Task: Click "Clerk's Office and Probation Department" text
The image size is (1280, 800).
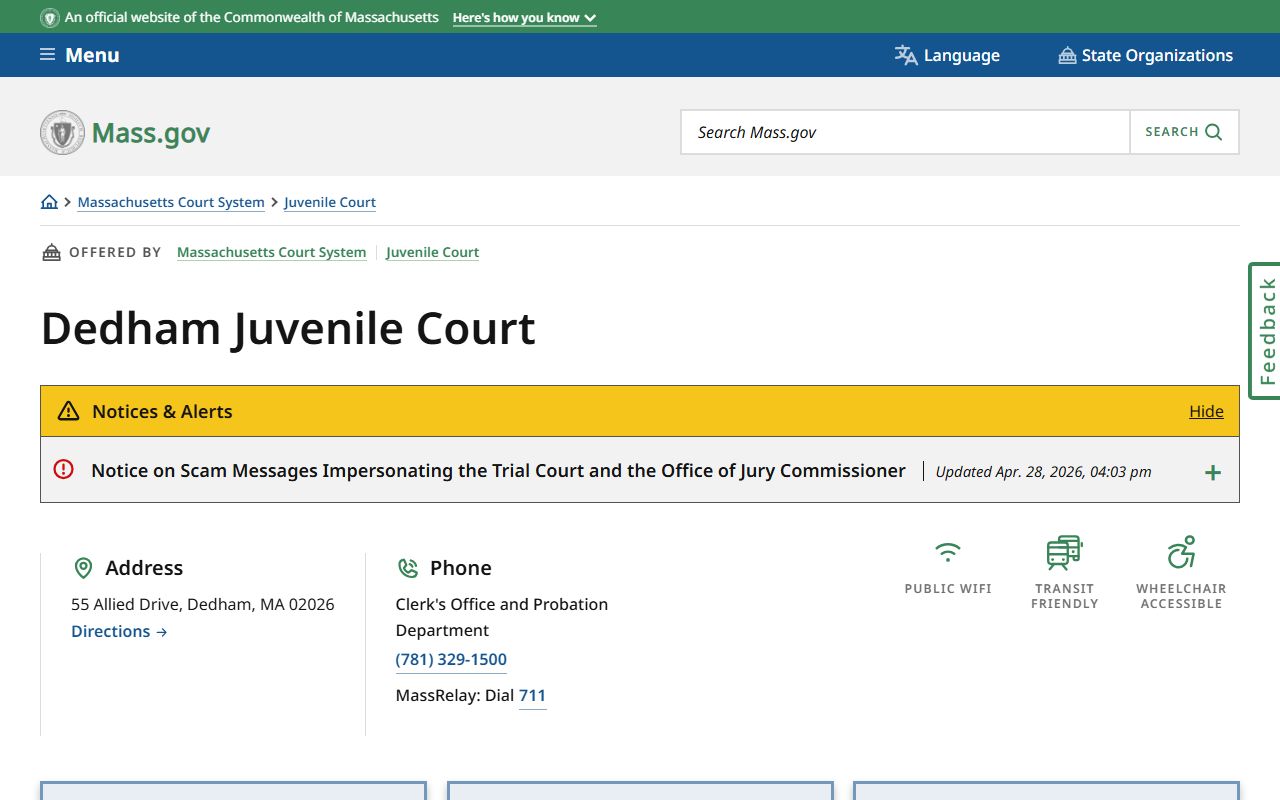Action: (502, 617)
